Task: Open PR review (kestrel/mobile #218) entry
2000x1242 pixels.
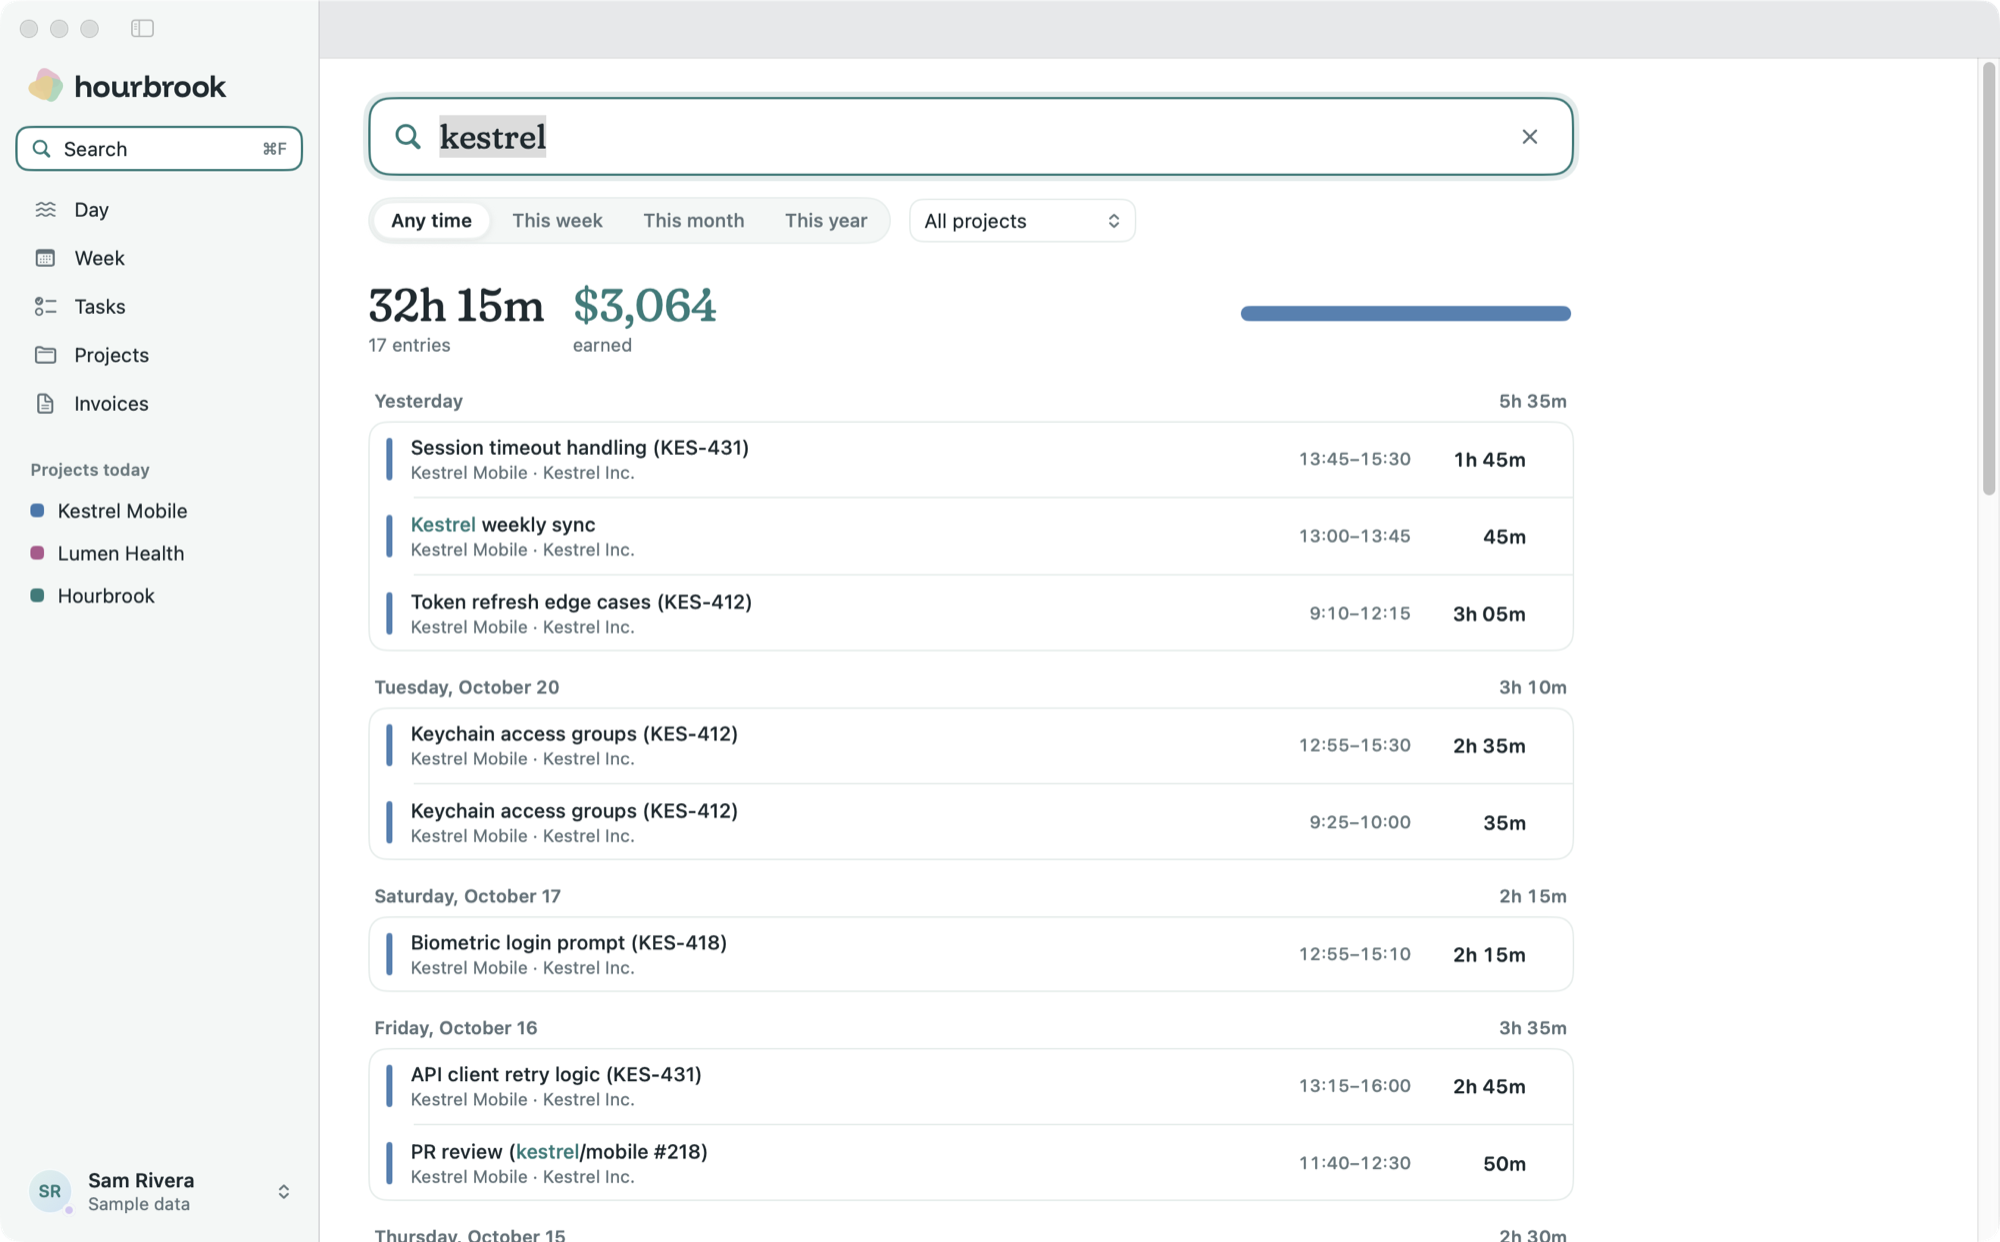Action: [970, 1163]
